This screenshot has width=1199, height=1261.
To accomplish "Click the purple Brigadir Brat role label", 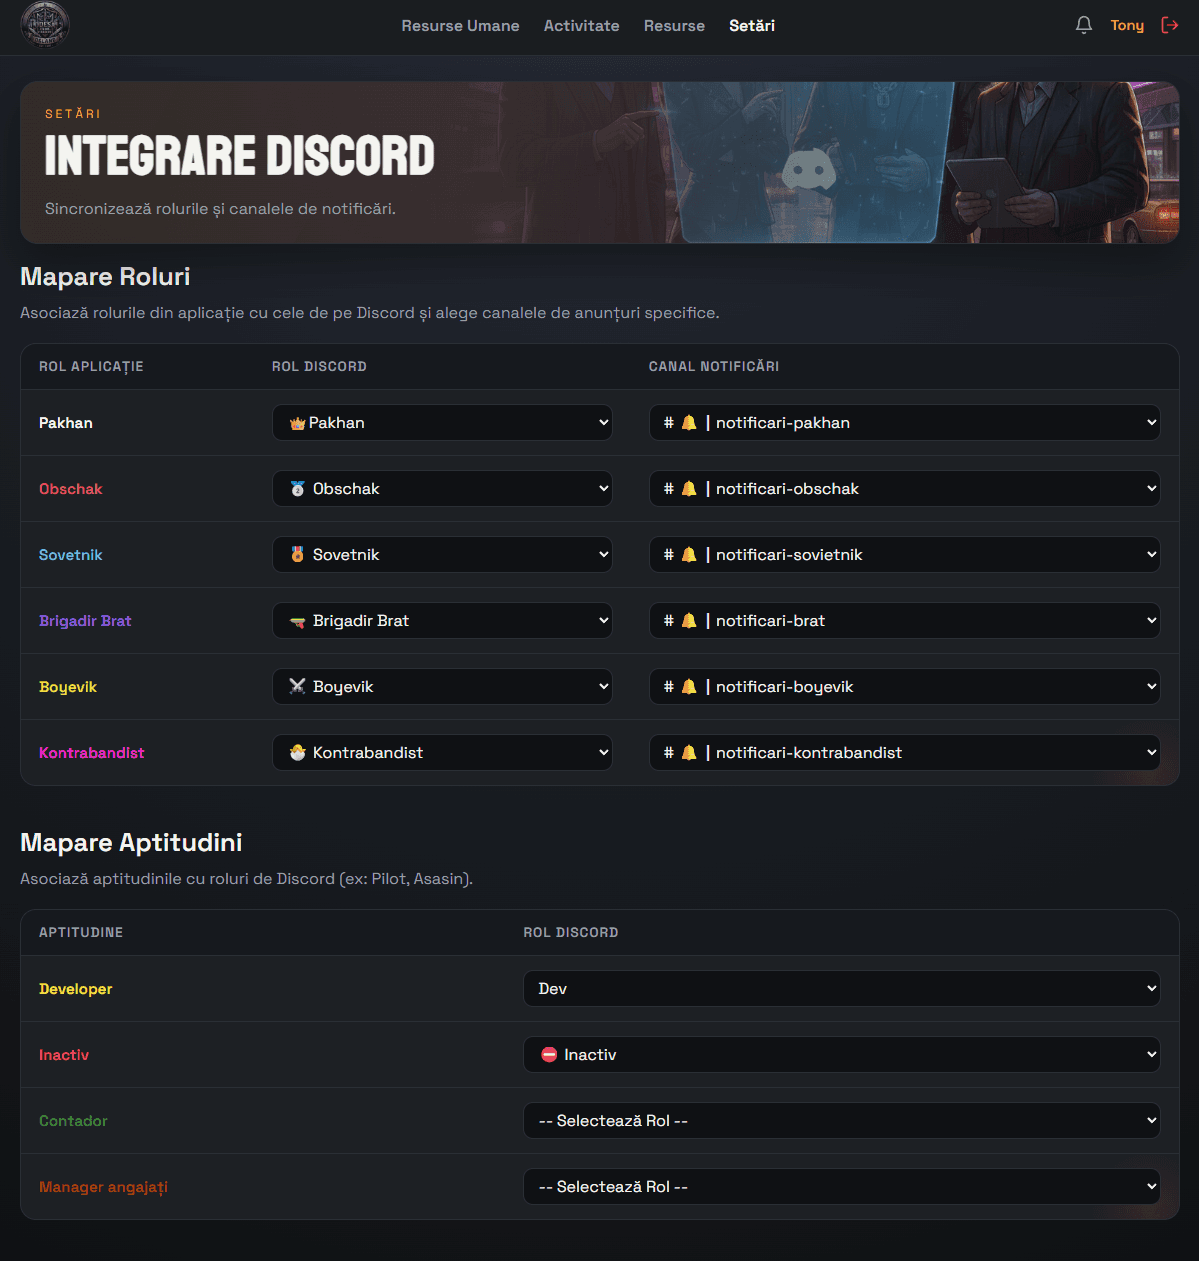I will click(85, 621).
